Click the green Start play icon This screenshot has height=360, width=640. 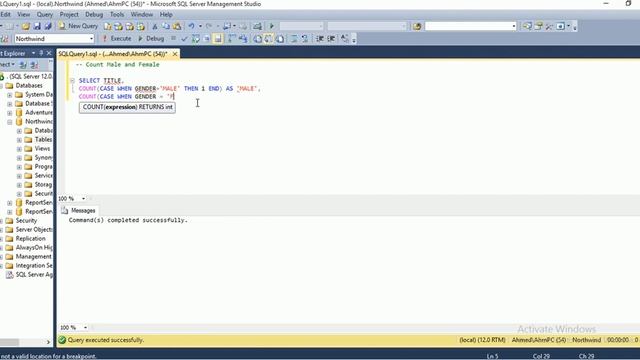pos(272,26)
